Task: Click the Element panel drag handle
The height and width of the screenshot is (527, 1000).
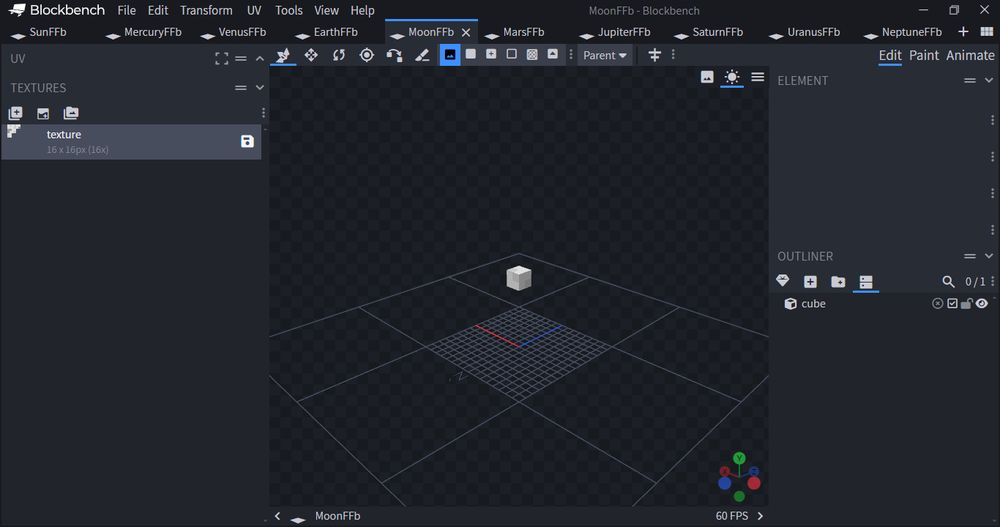Action: point(969,80)
